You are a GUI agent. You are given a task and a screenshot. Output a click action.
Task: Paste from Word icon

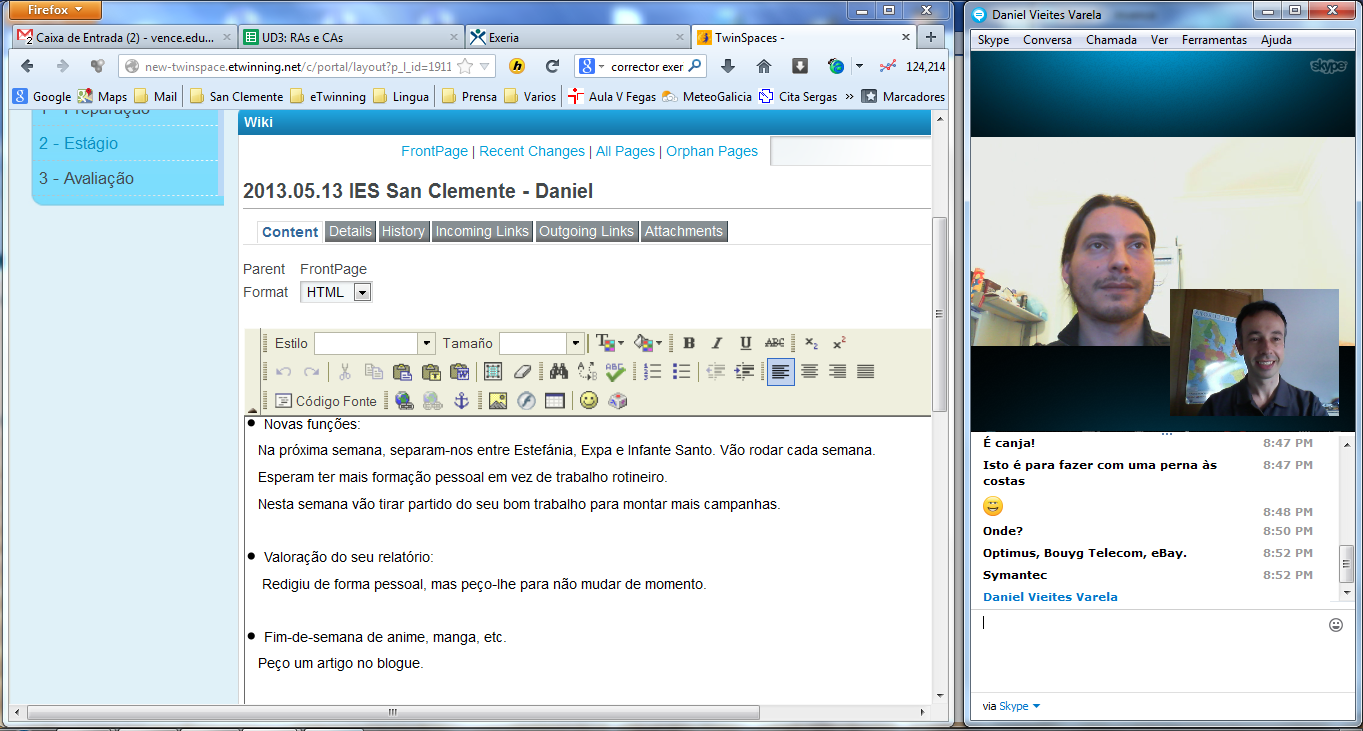pyautogui.click(x=460, y=372)
